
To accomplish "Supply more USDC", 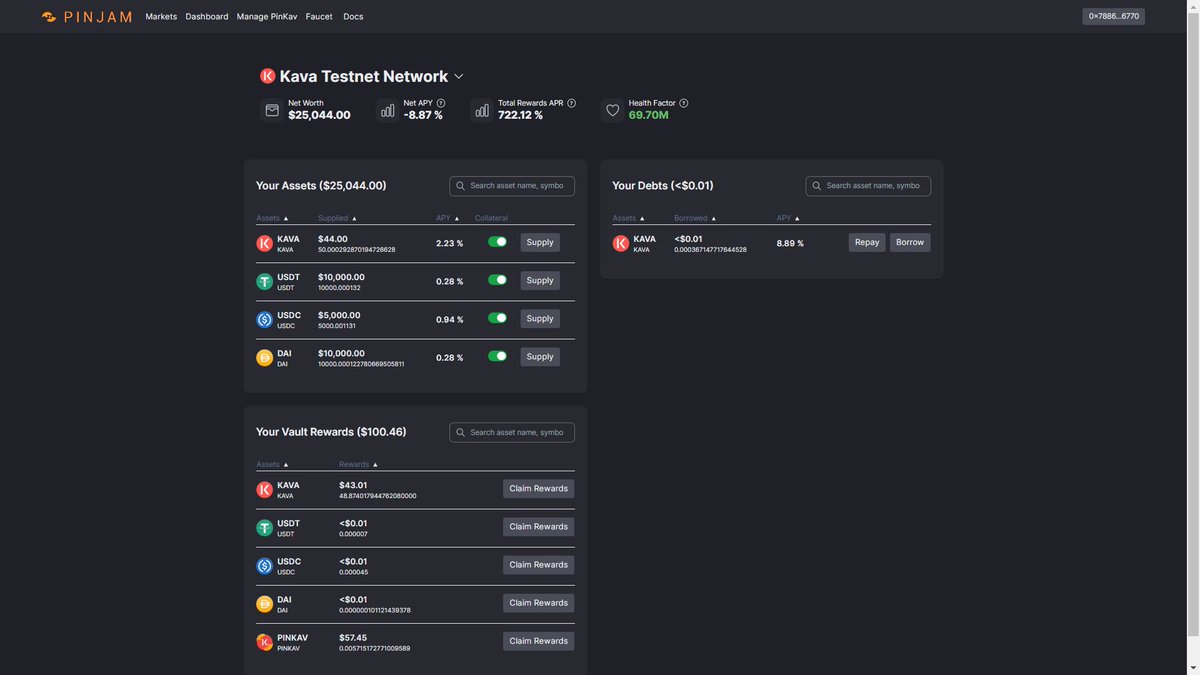I will coord(540,319).
